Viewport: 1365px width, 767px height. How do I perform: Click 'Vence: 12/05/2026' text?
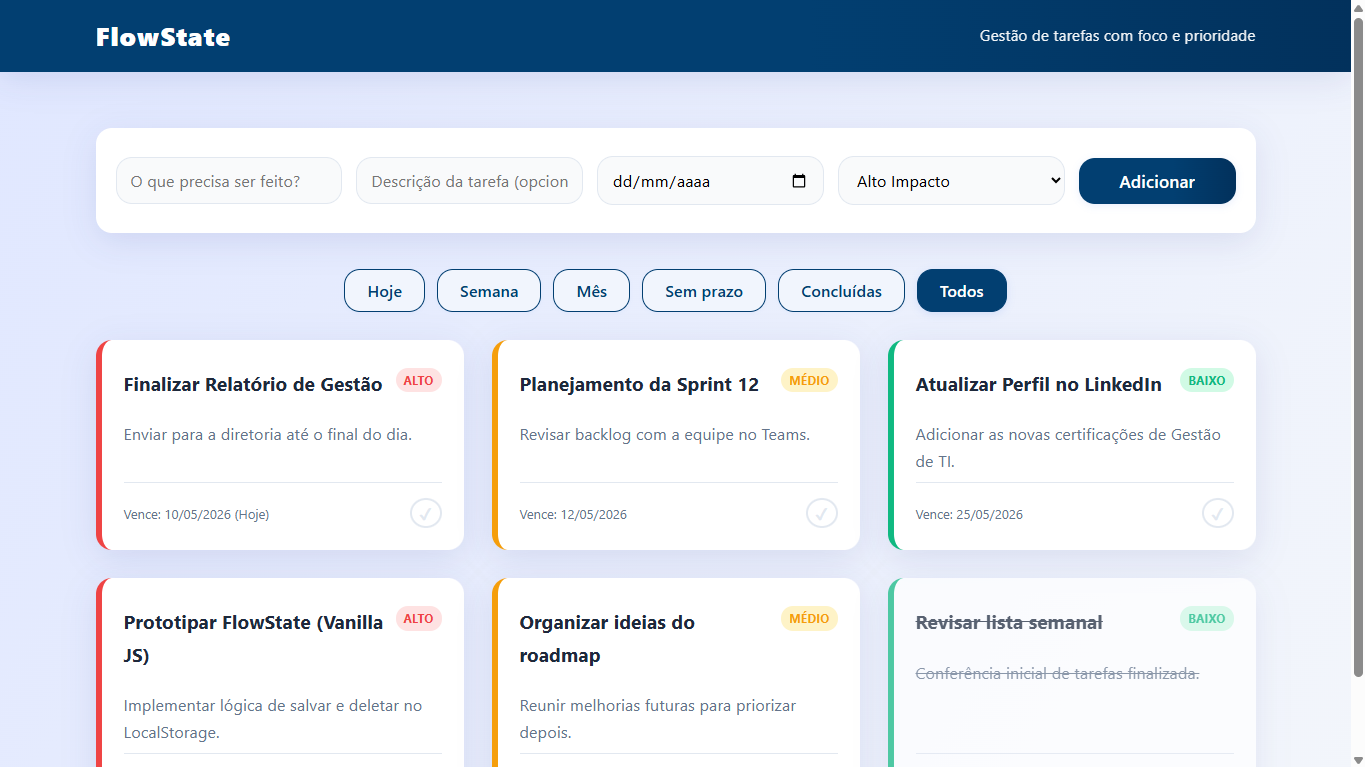click(x=573, y=514)
